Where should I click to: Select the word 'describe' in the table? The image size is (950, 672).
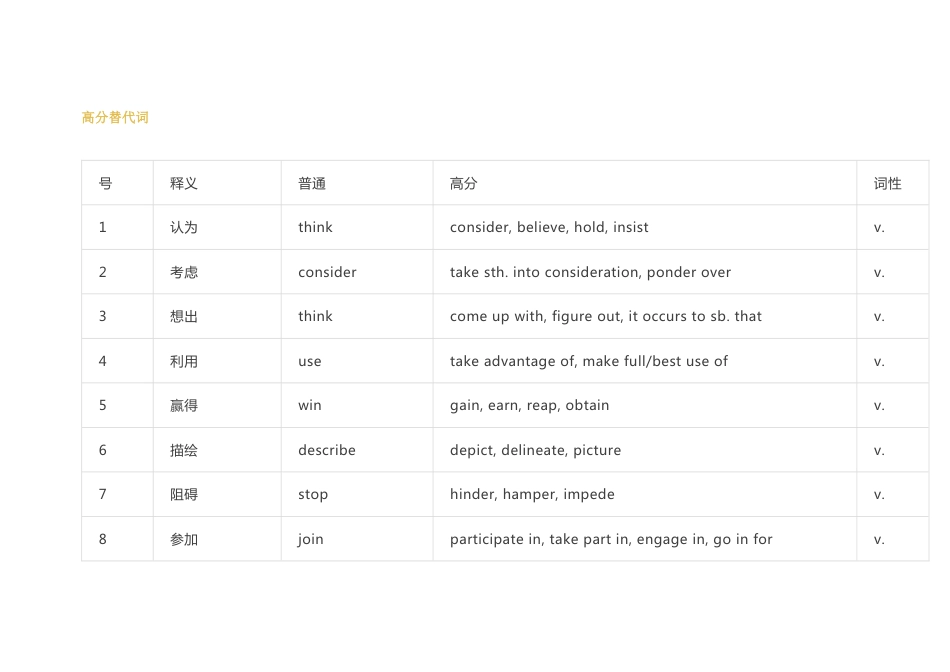point(327,450)
